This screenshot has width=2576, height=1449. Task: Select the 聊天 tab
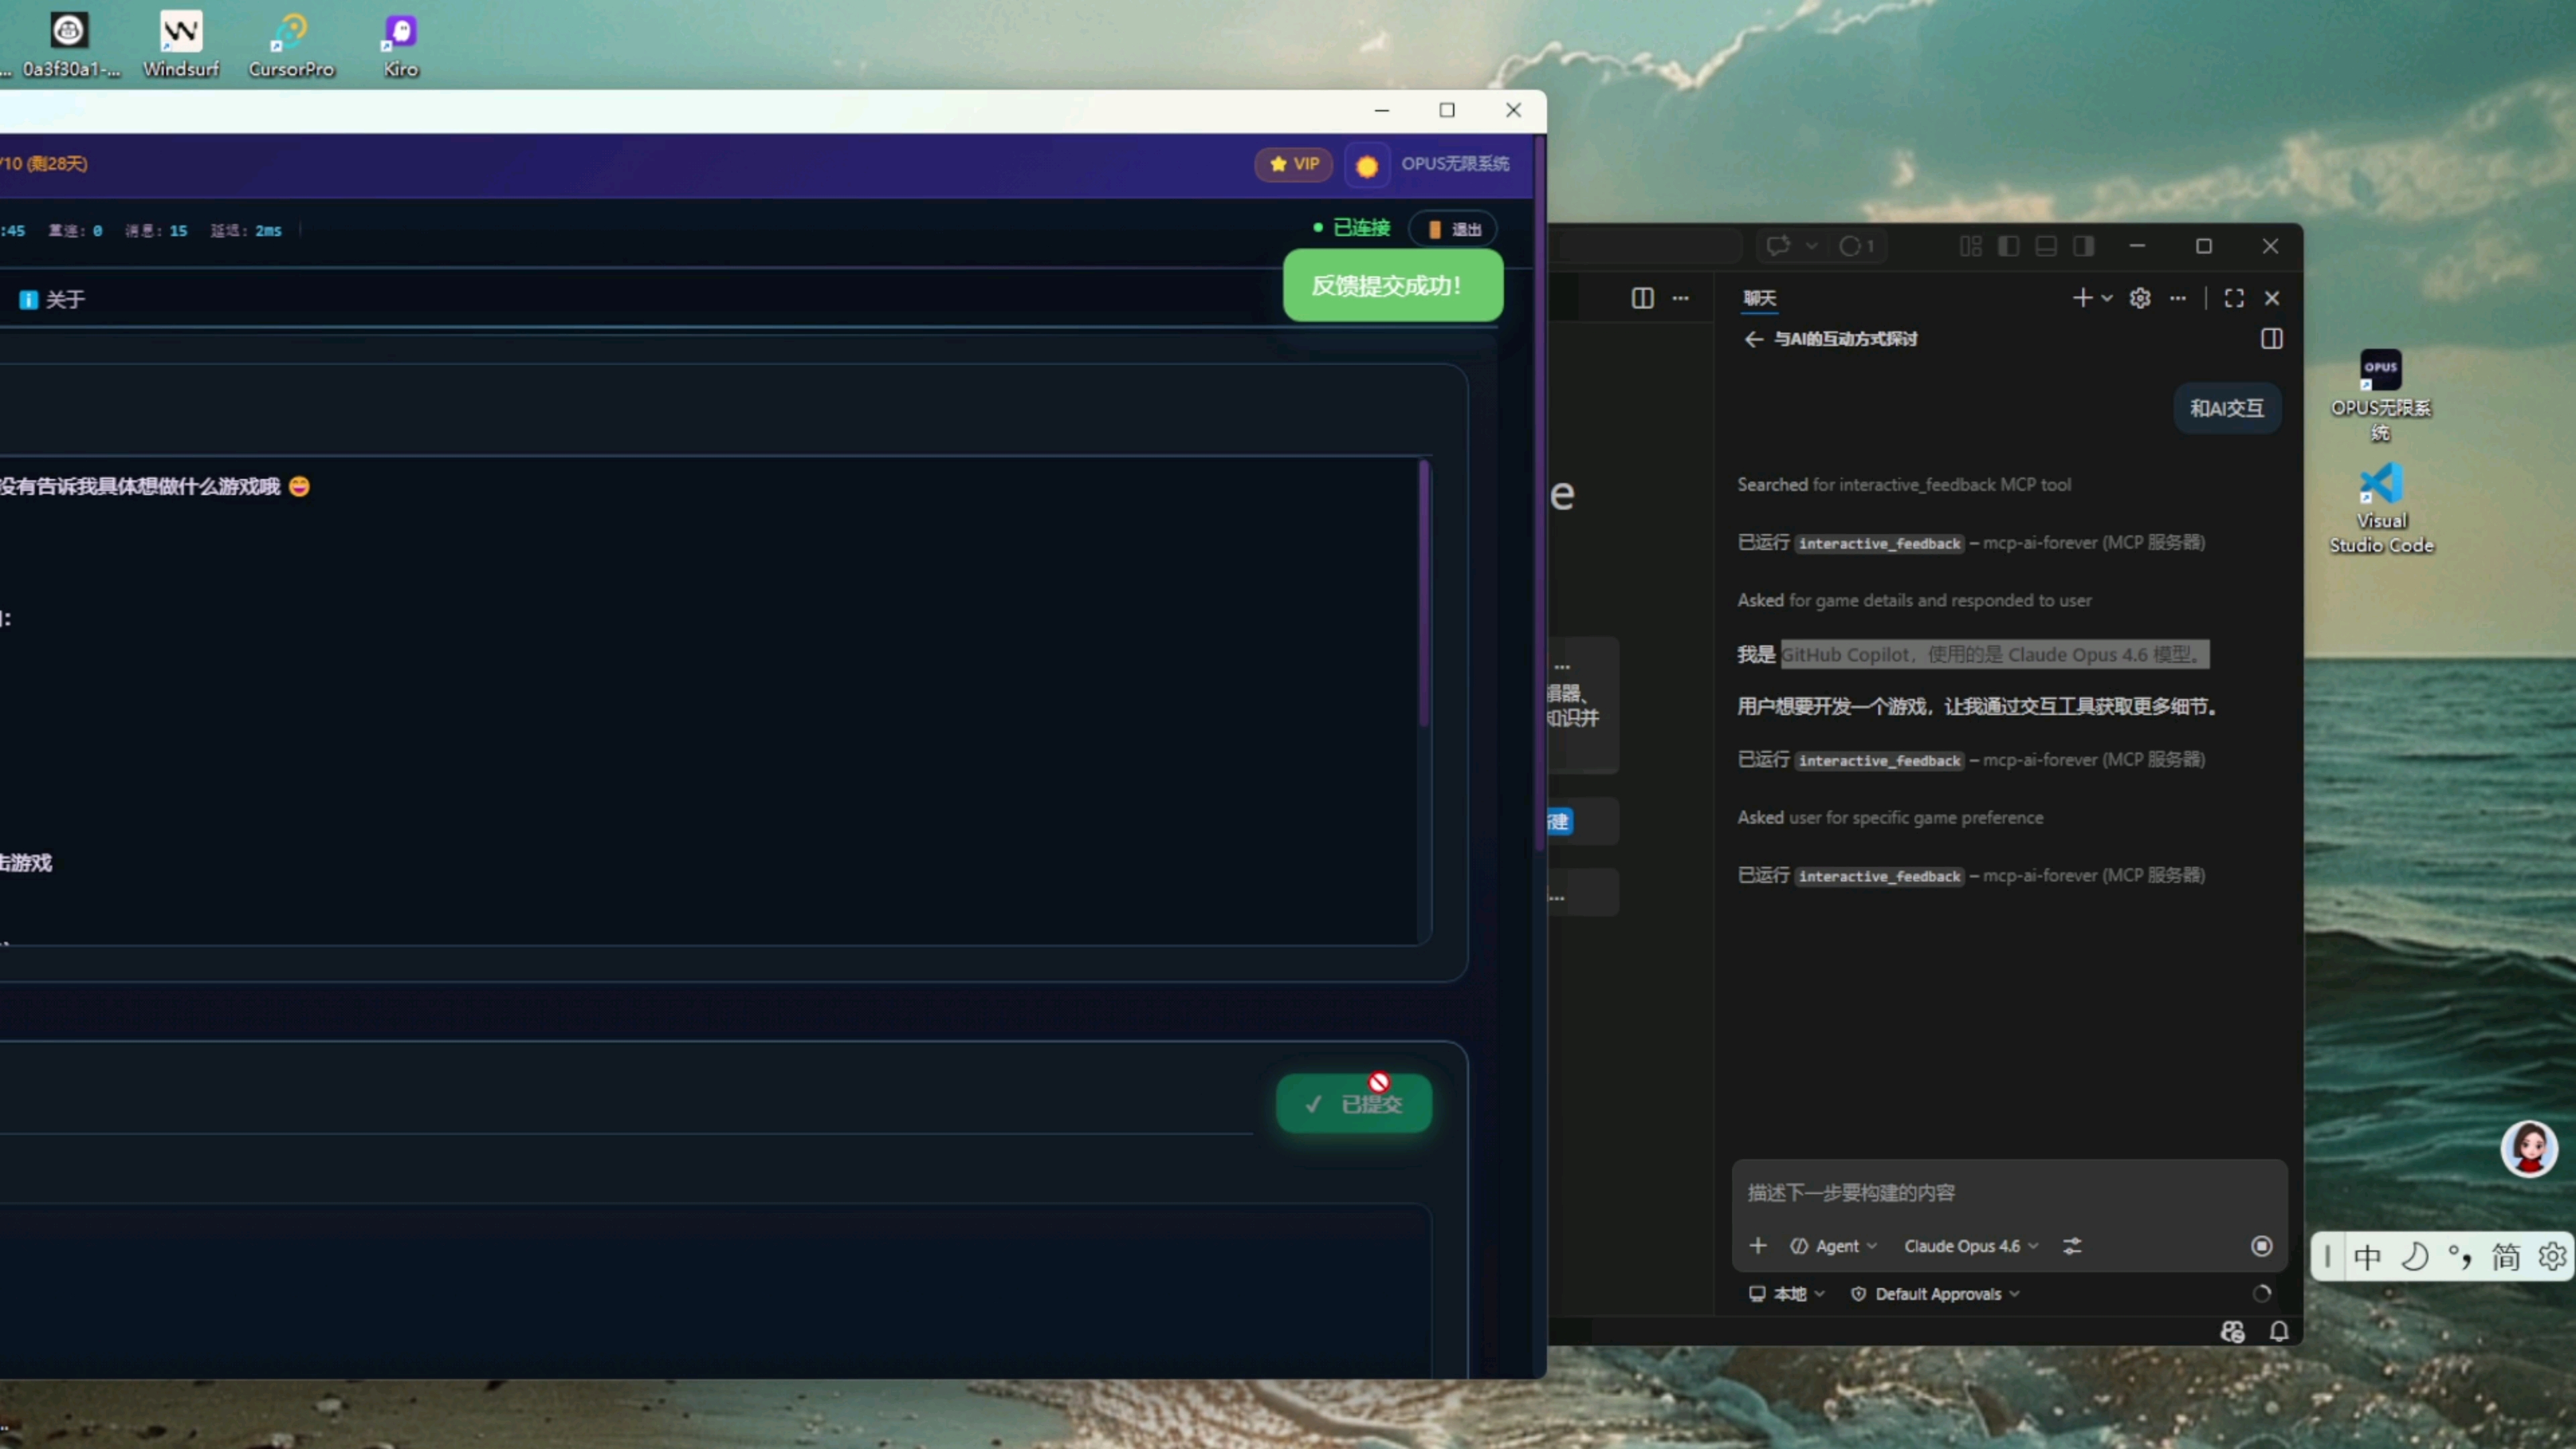pos(1759,298)
